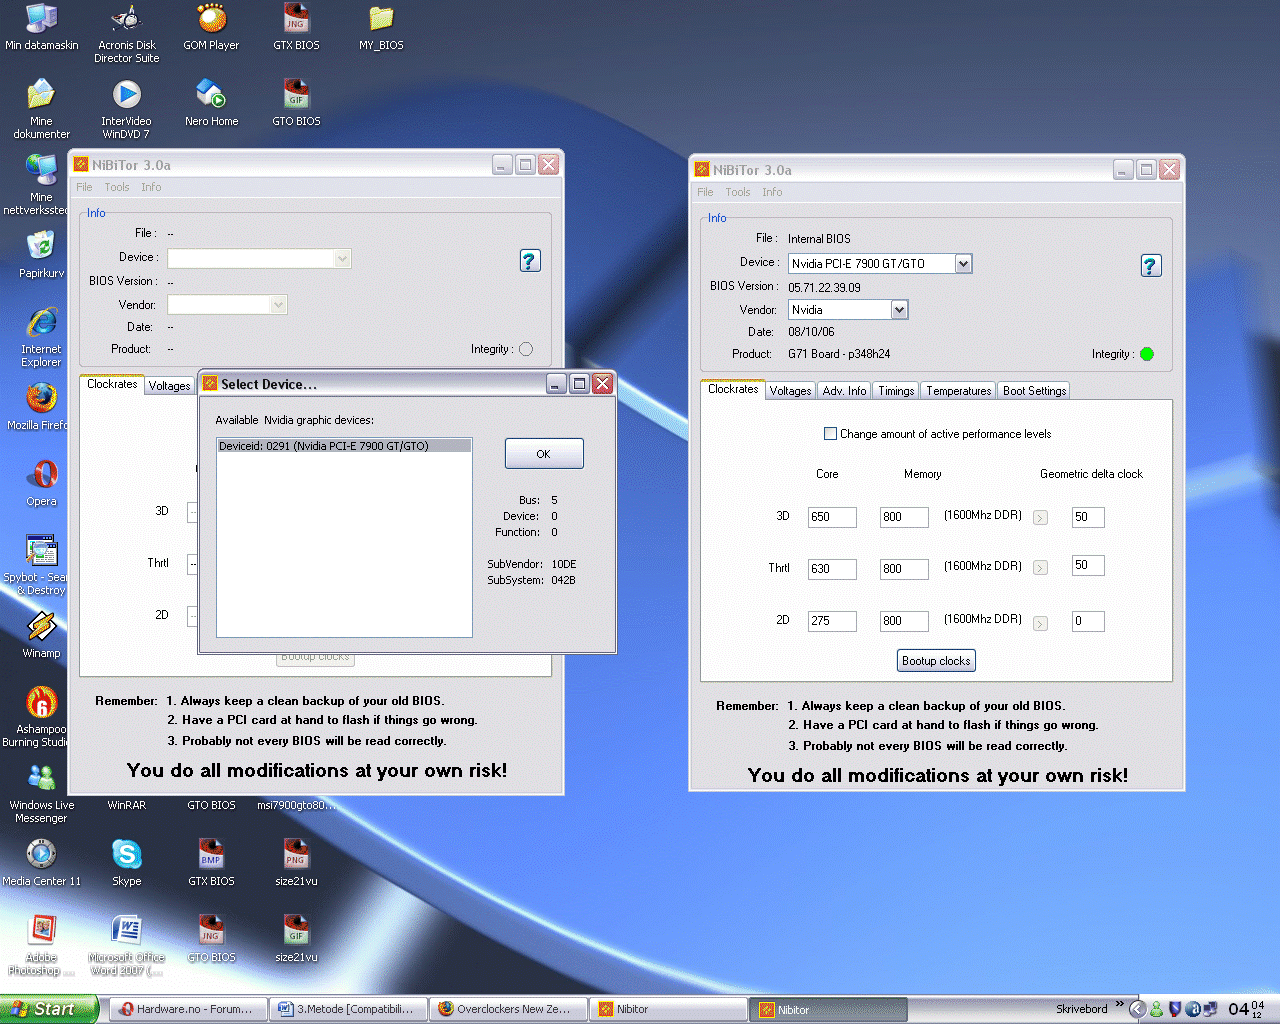1280x1024 pixels.
Task: Select Clockrates tab in left NiBiTor
Action: pyautogui.click(x=112, y=384)
